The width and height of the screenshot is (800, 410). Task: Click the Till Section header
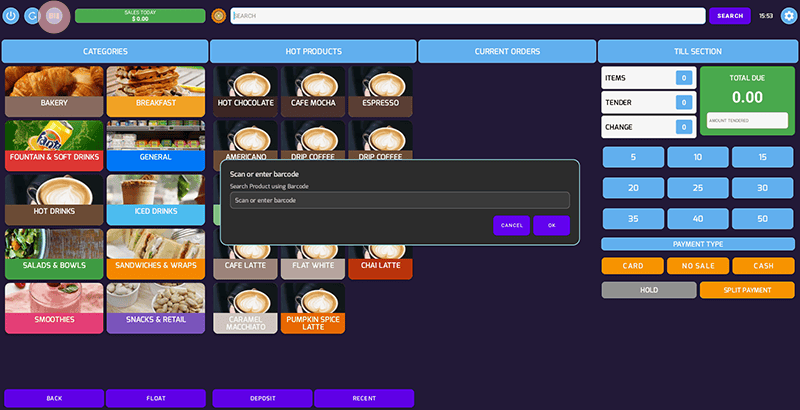point(697,52)
